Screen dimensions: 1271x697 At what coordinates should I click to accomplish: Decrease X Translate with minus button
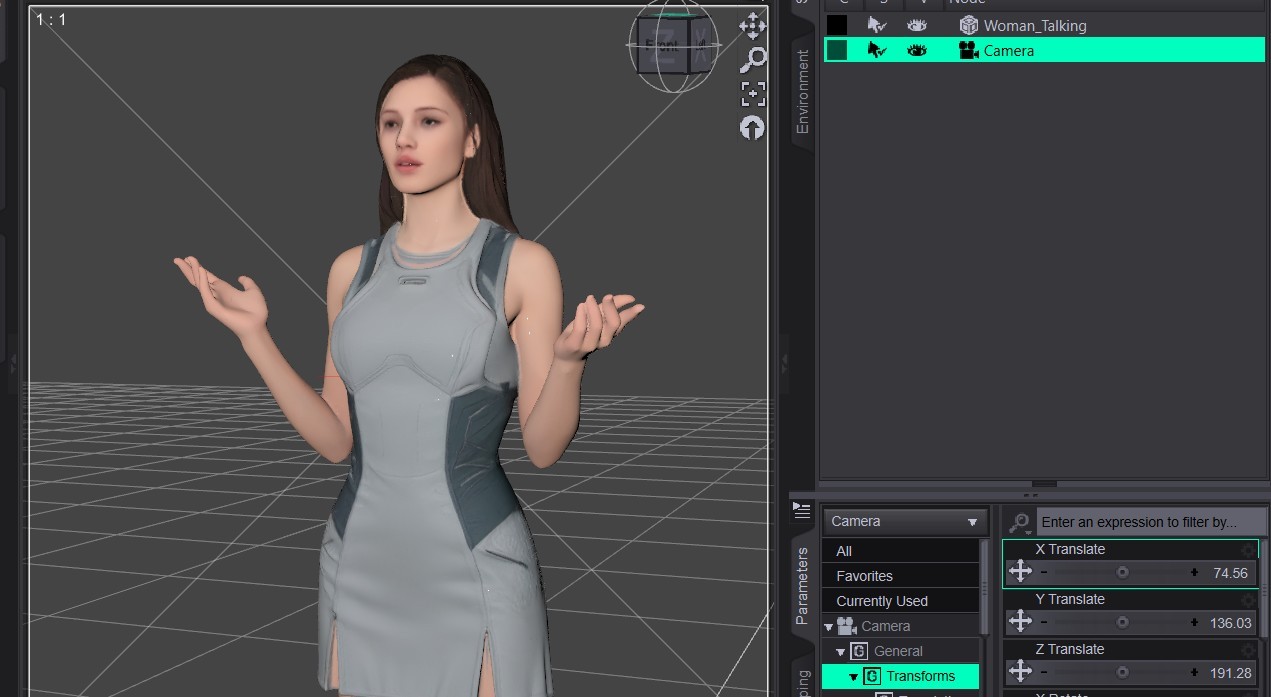[1044, 572]
